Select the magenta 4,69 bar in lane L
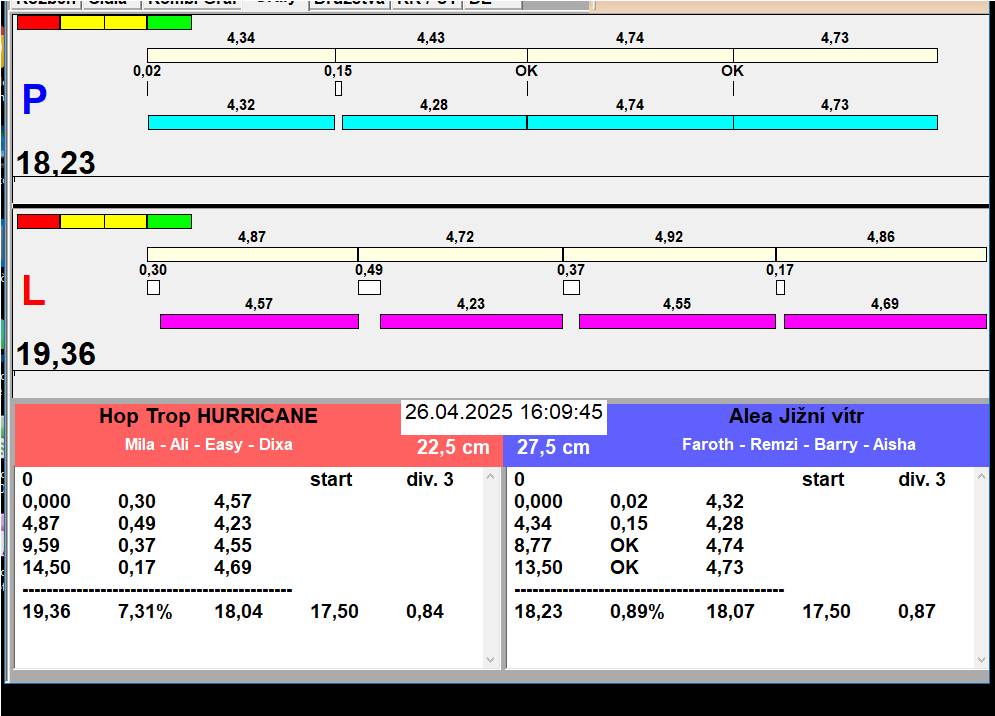The width and height of the screenshot is (995, 716). (x=884, y=321)
